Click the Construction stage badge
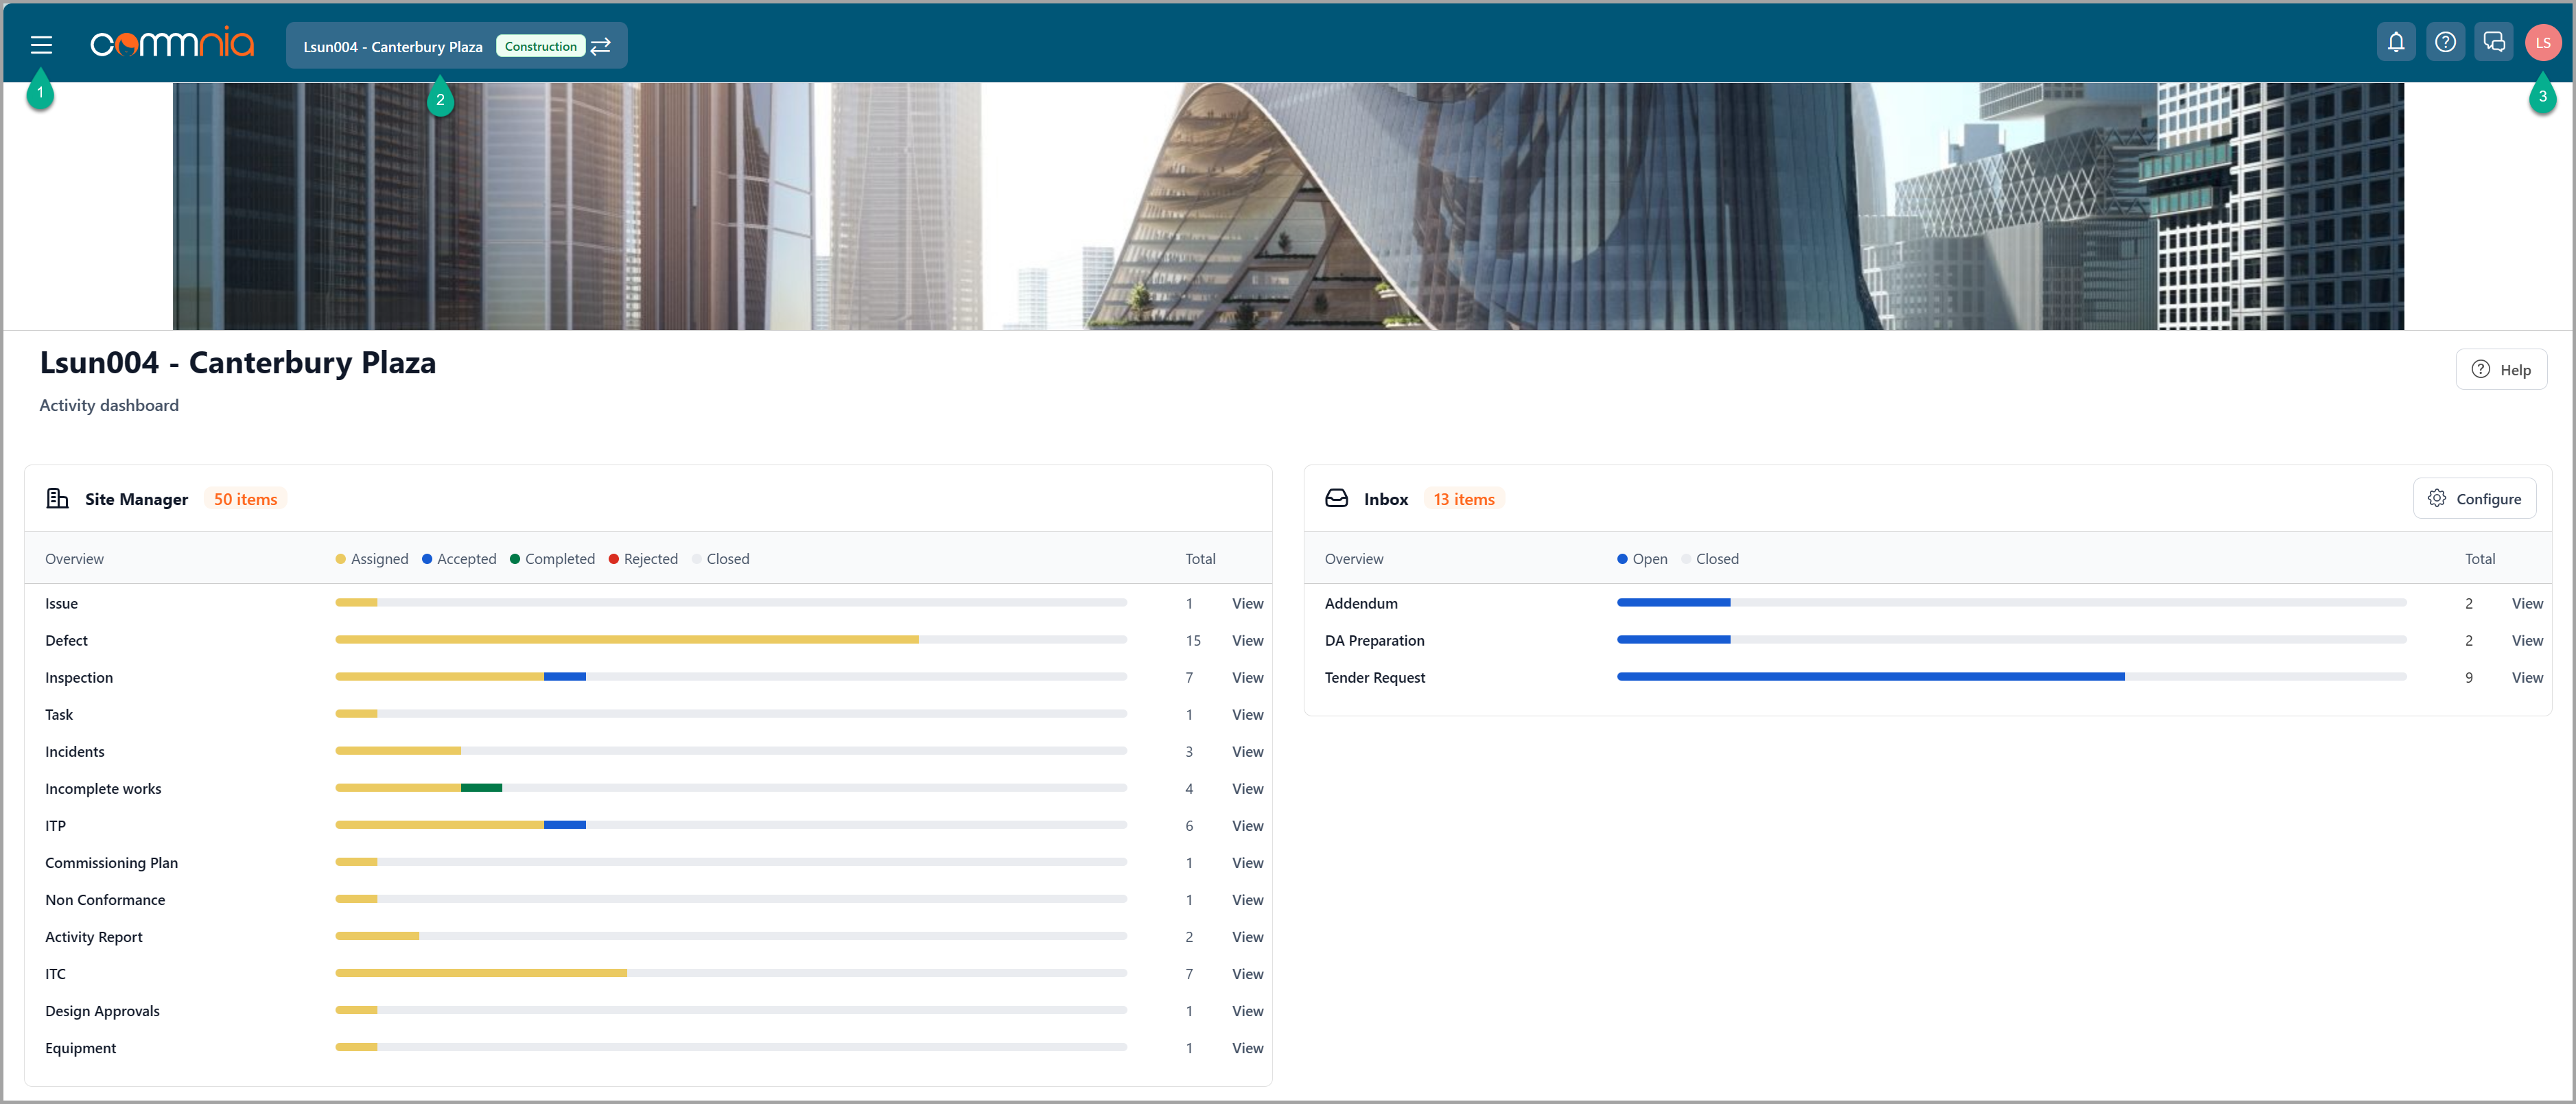 point(540,46)
